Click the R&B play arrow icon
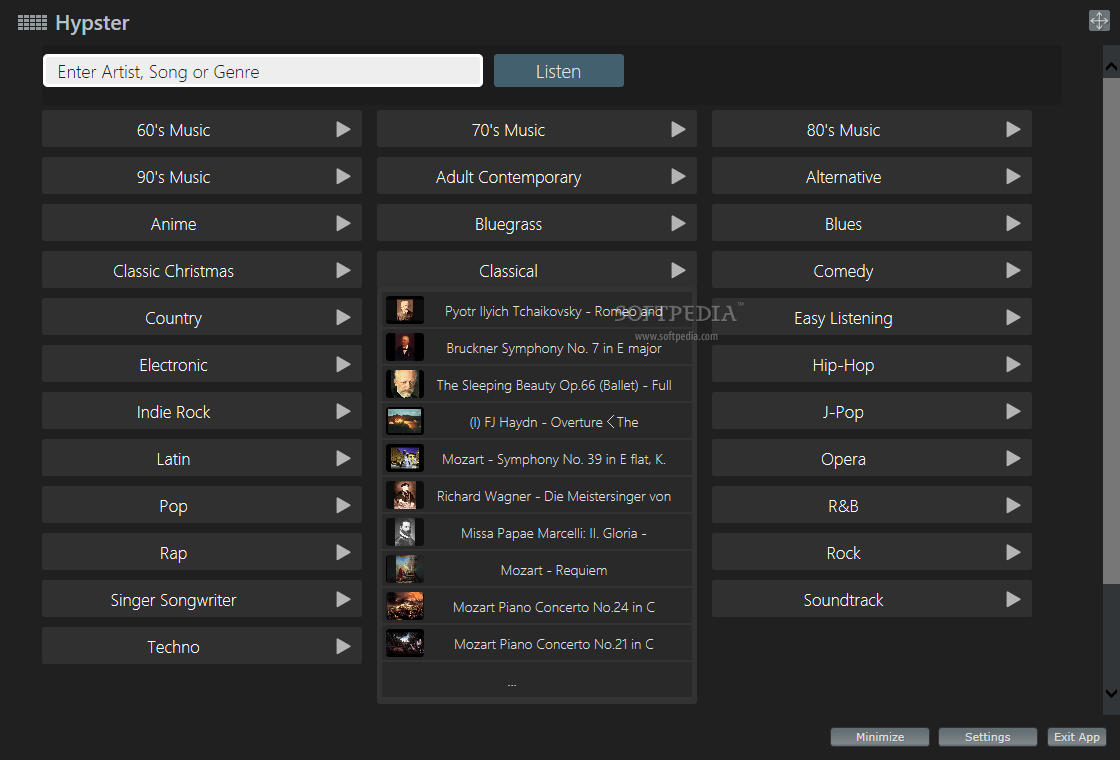This screenshot has width=1120, height=760. [1014, 506]
